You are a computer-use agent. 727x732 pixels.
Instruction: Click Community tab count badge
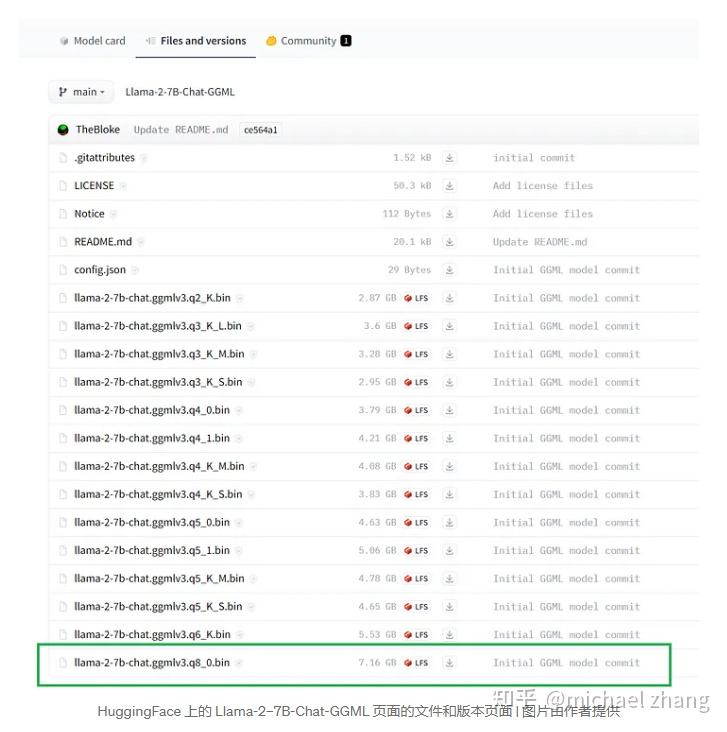click(x=346, y=41)
